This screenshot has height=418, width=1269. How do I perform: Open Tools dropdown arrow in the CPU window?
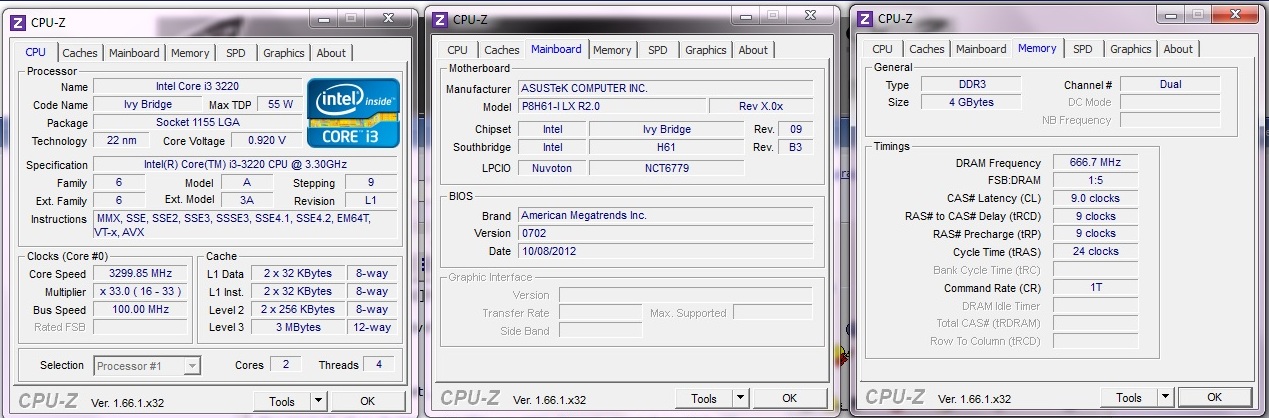point(319,401)
